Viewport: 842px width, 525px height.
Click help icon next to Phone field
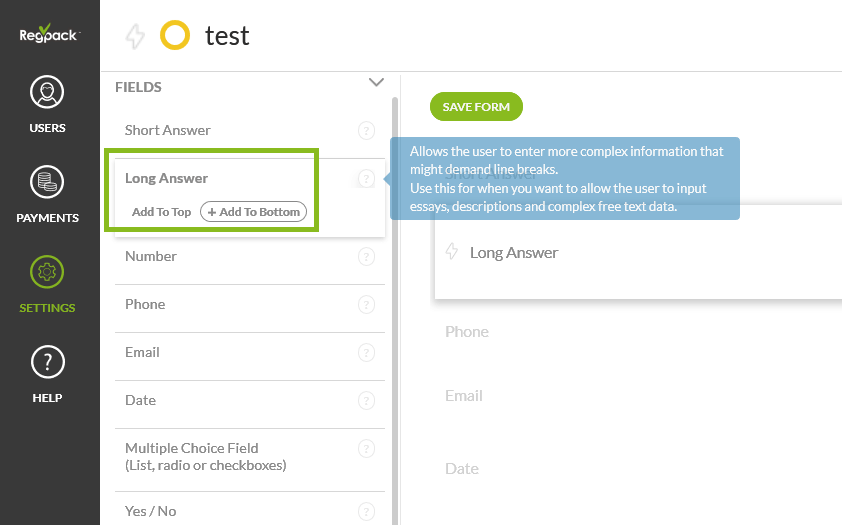366,305
